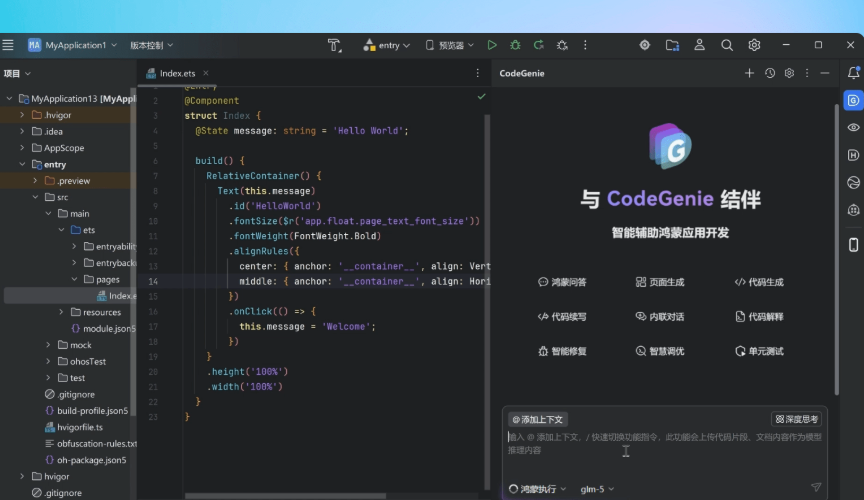This screenshot has height=500, width=864.
Task: Select the 内联对话 feature
Action: (660, 316)
